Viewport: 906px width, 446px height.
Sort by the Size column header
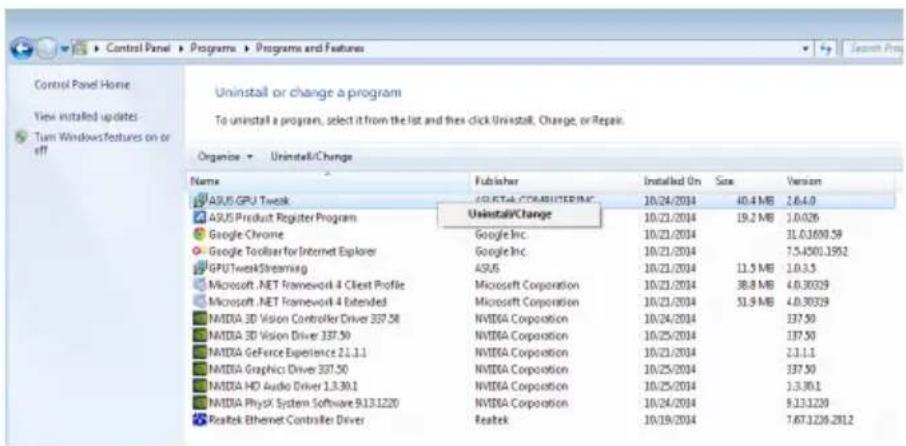click(x=746, y=181)
